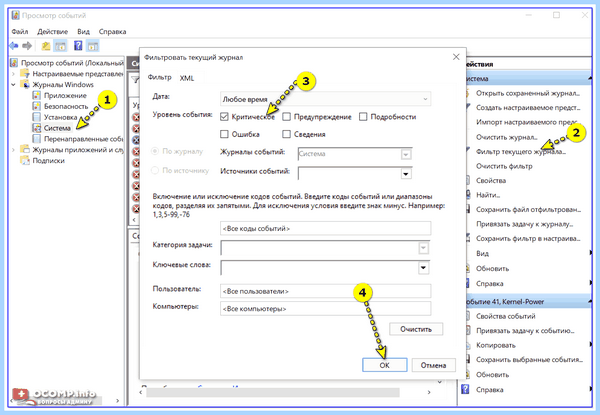Open the Файл menu
The image size is (600, 415).
click(20, 31)
